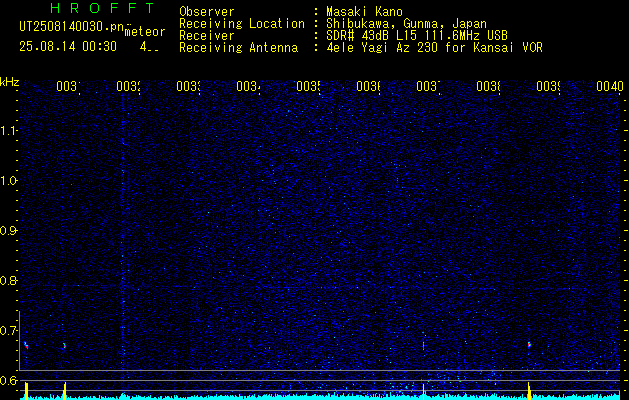The image size is (629, 400).
Task: Click the red meteor echo near 0037
Action: tap(423, 346)
